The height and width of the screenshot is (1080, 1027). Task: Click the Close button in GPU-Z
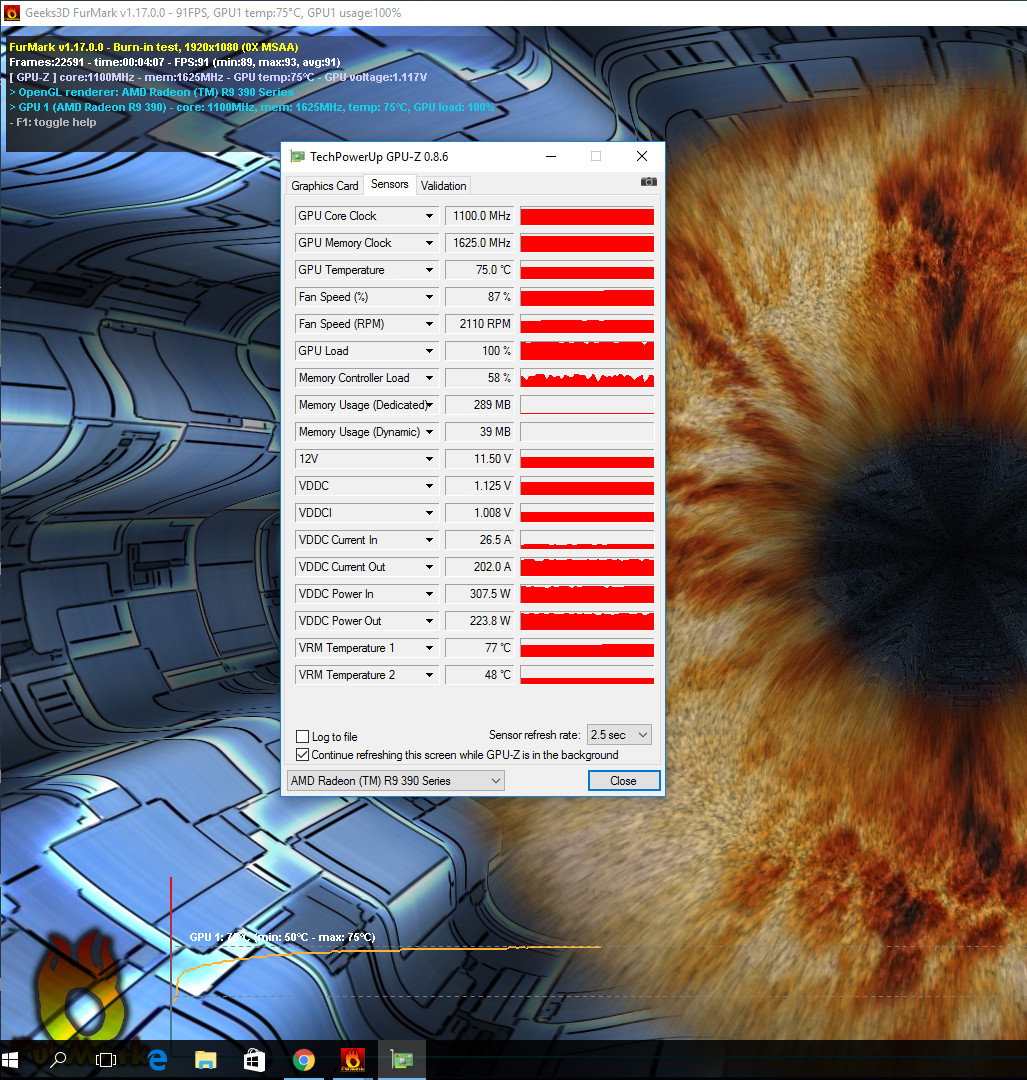coord(624,780)
